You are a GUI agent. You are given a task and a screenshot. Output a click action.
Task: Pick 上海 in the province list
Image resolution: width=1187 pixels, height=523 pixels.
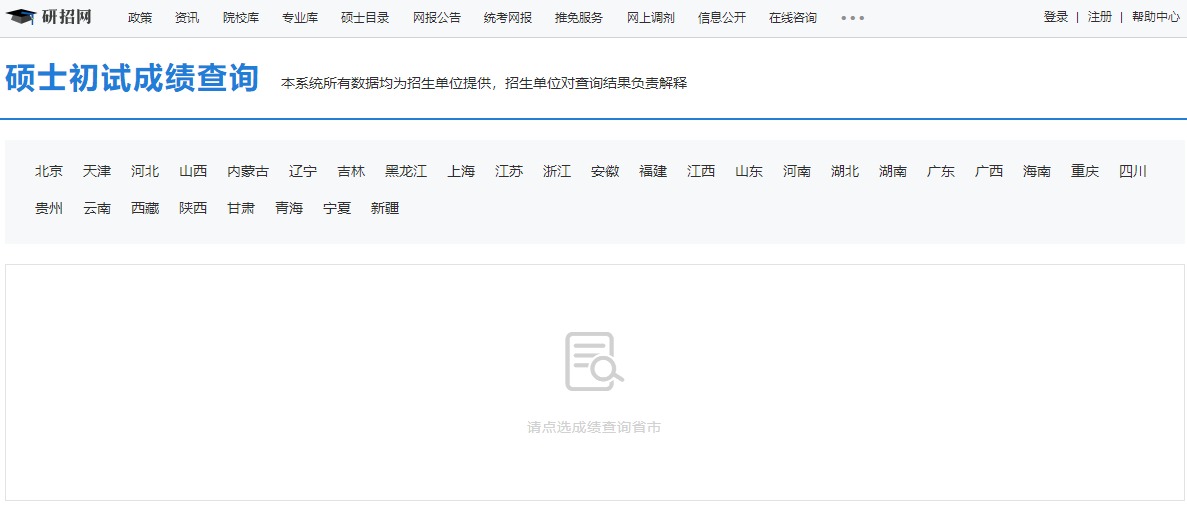[x=461, y=171]
